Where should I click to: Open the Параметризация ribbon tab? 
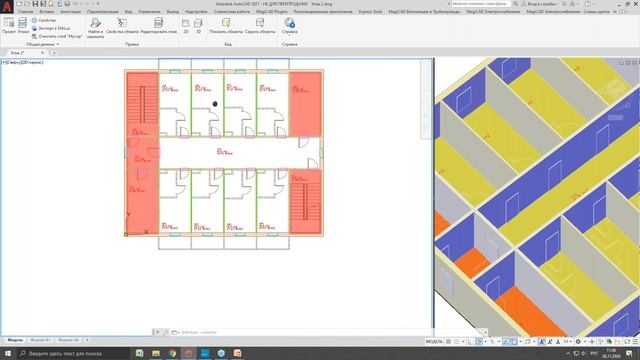pyautogui.click(x=103, y=12)
